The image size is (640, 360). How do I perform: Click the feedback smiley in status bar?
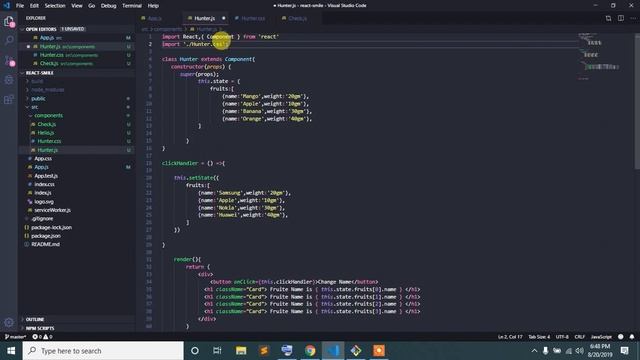(621, 337)
